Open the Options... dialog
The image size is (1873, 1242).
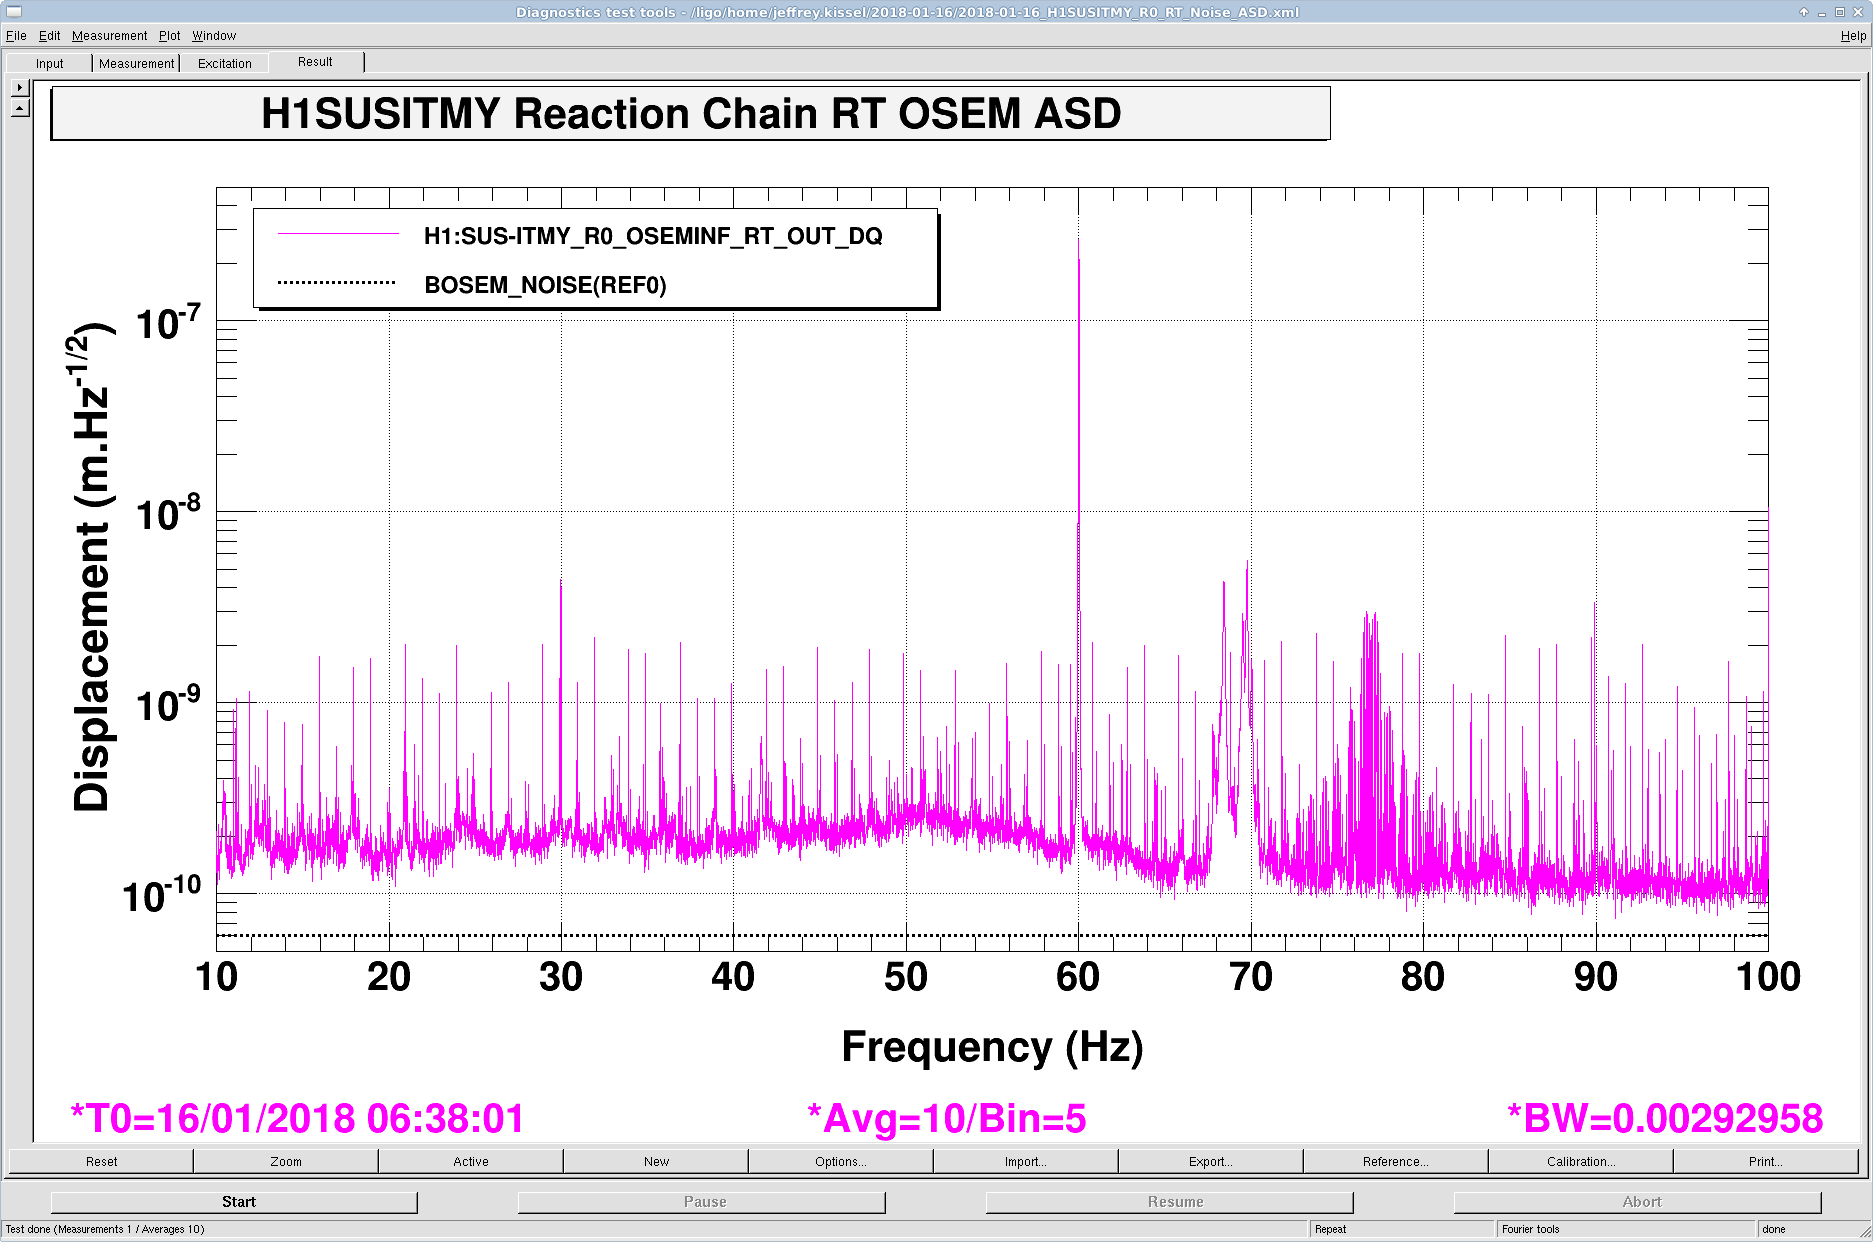(x=840, y=1162)
